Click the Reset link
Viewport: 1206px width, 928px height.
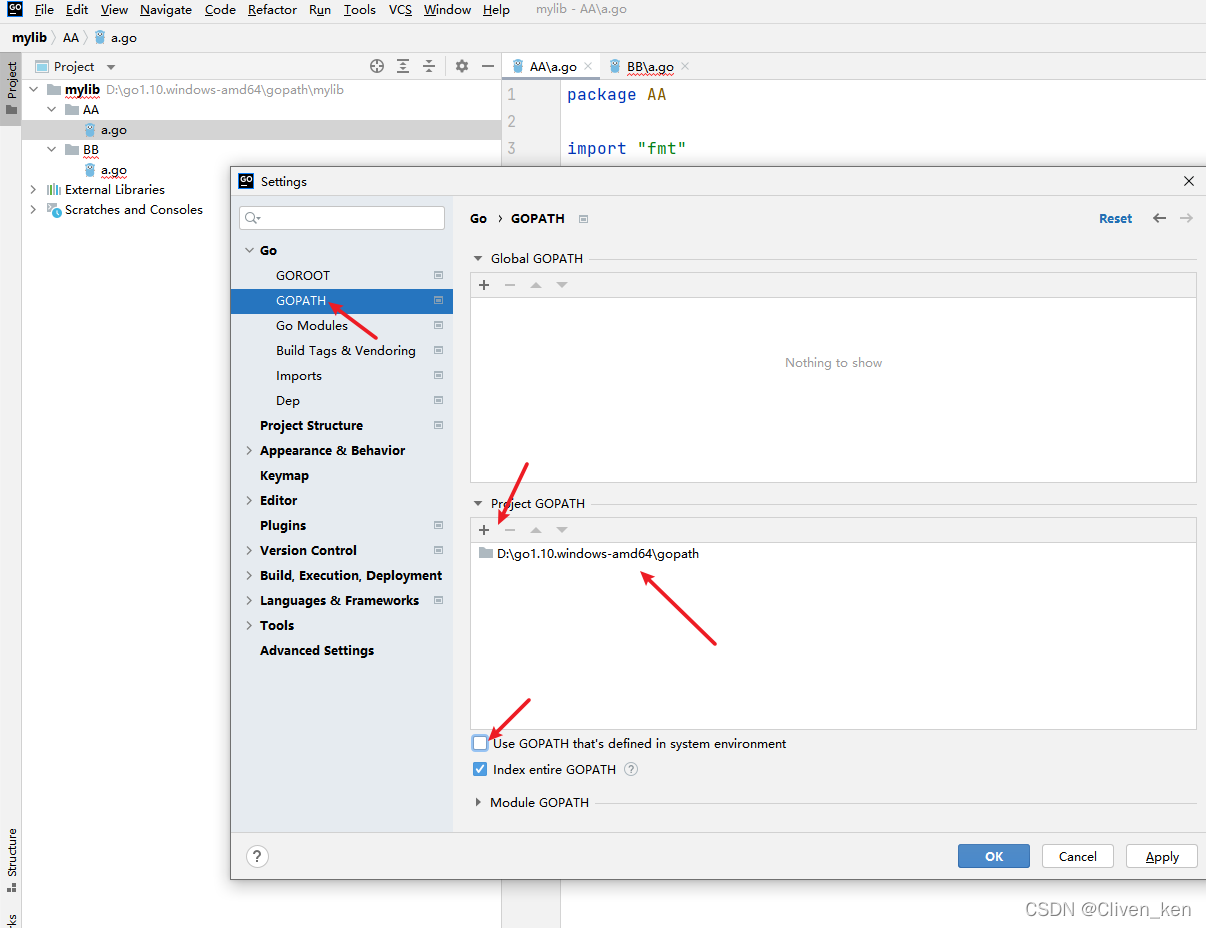[1115, 218]
